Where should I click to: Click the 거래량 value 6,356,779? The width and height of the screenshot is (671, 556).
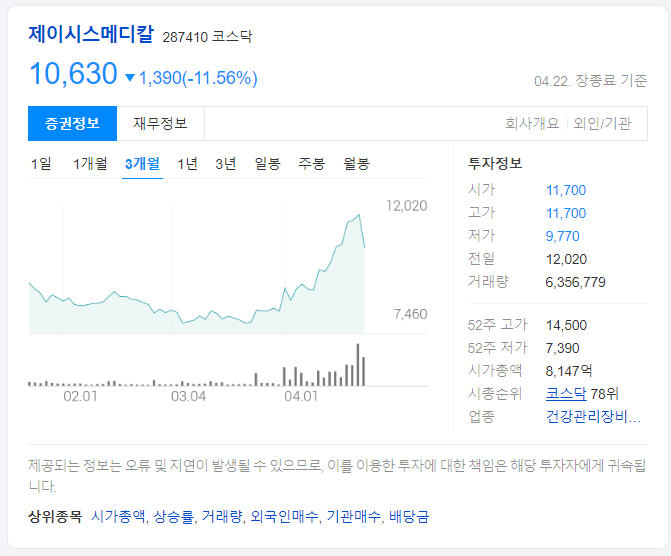(576, 282)
